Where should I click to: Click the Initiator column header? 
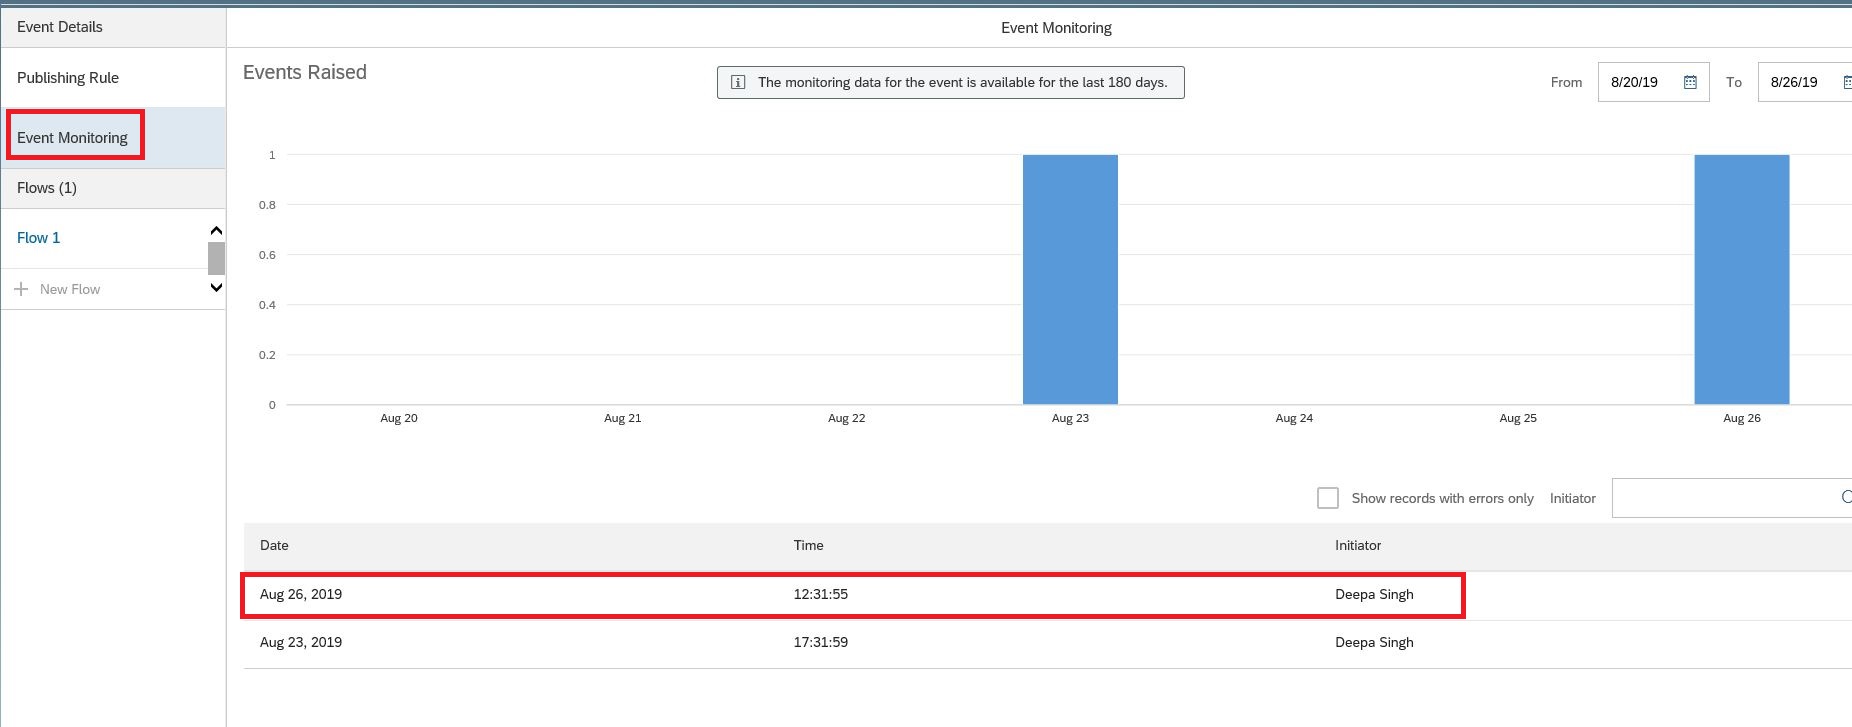point(1358,545)
